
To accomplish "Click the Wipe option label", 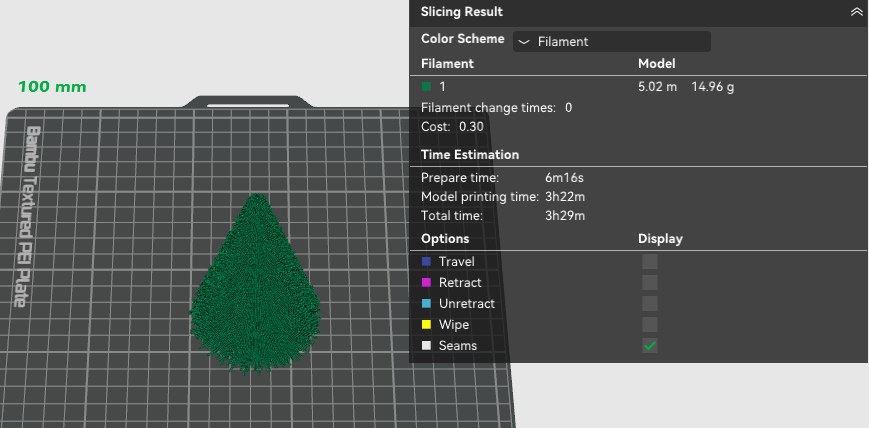I will tap(454, 325).
